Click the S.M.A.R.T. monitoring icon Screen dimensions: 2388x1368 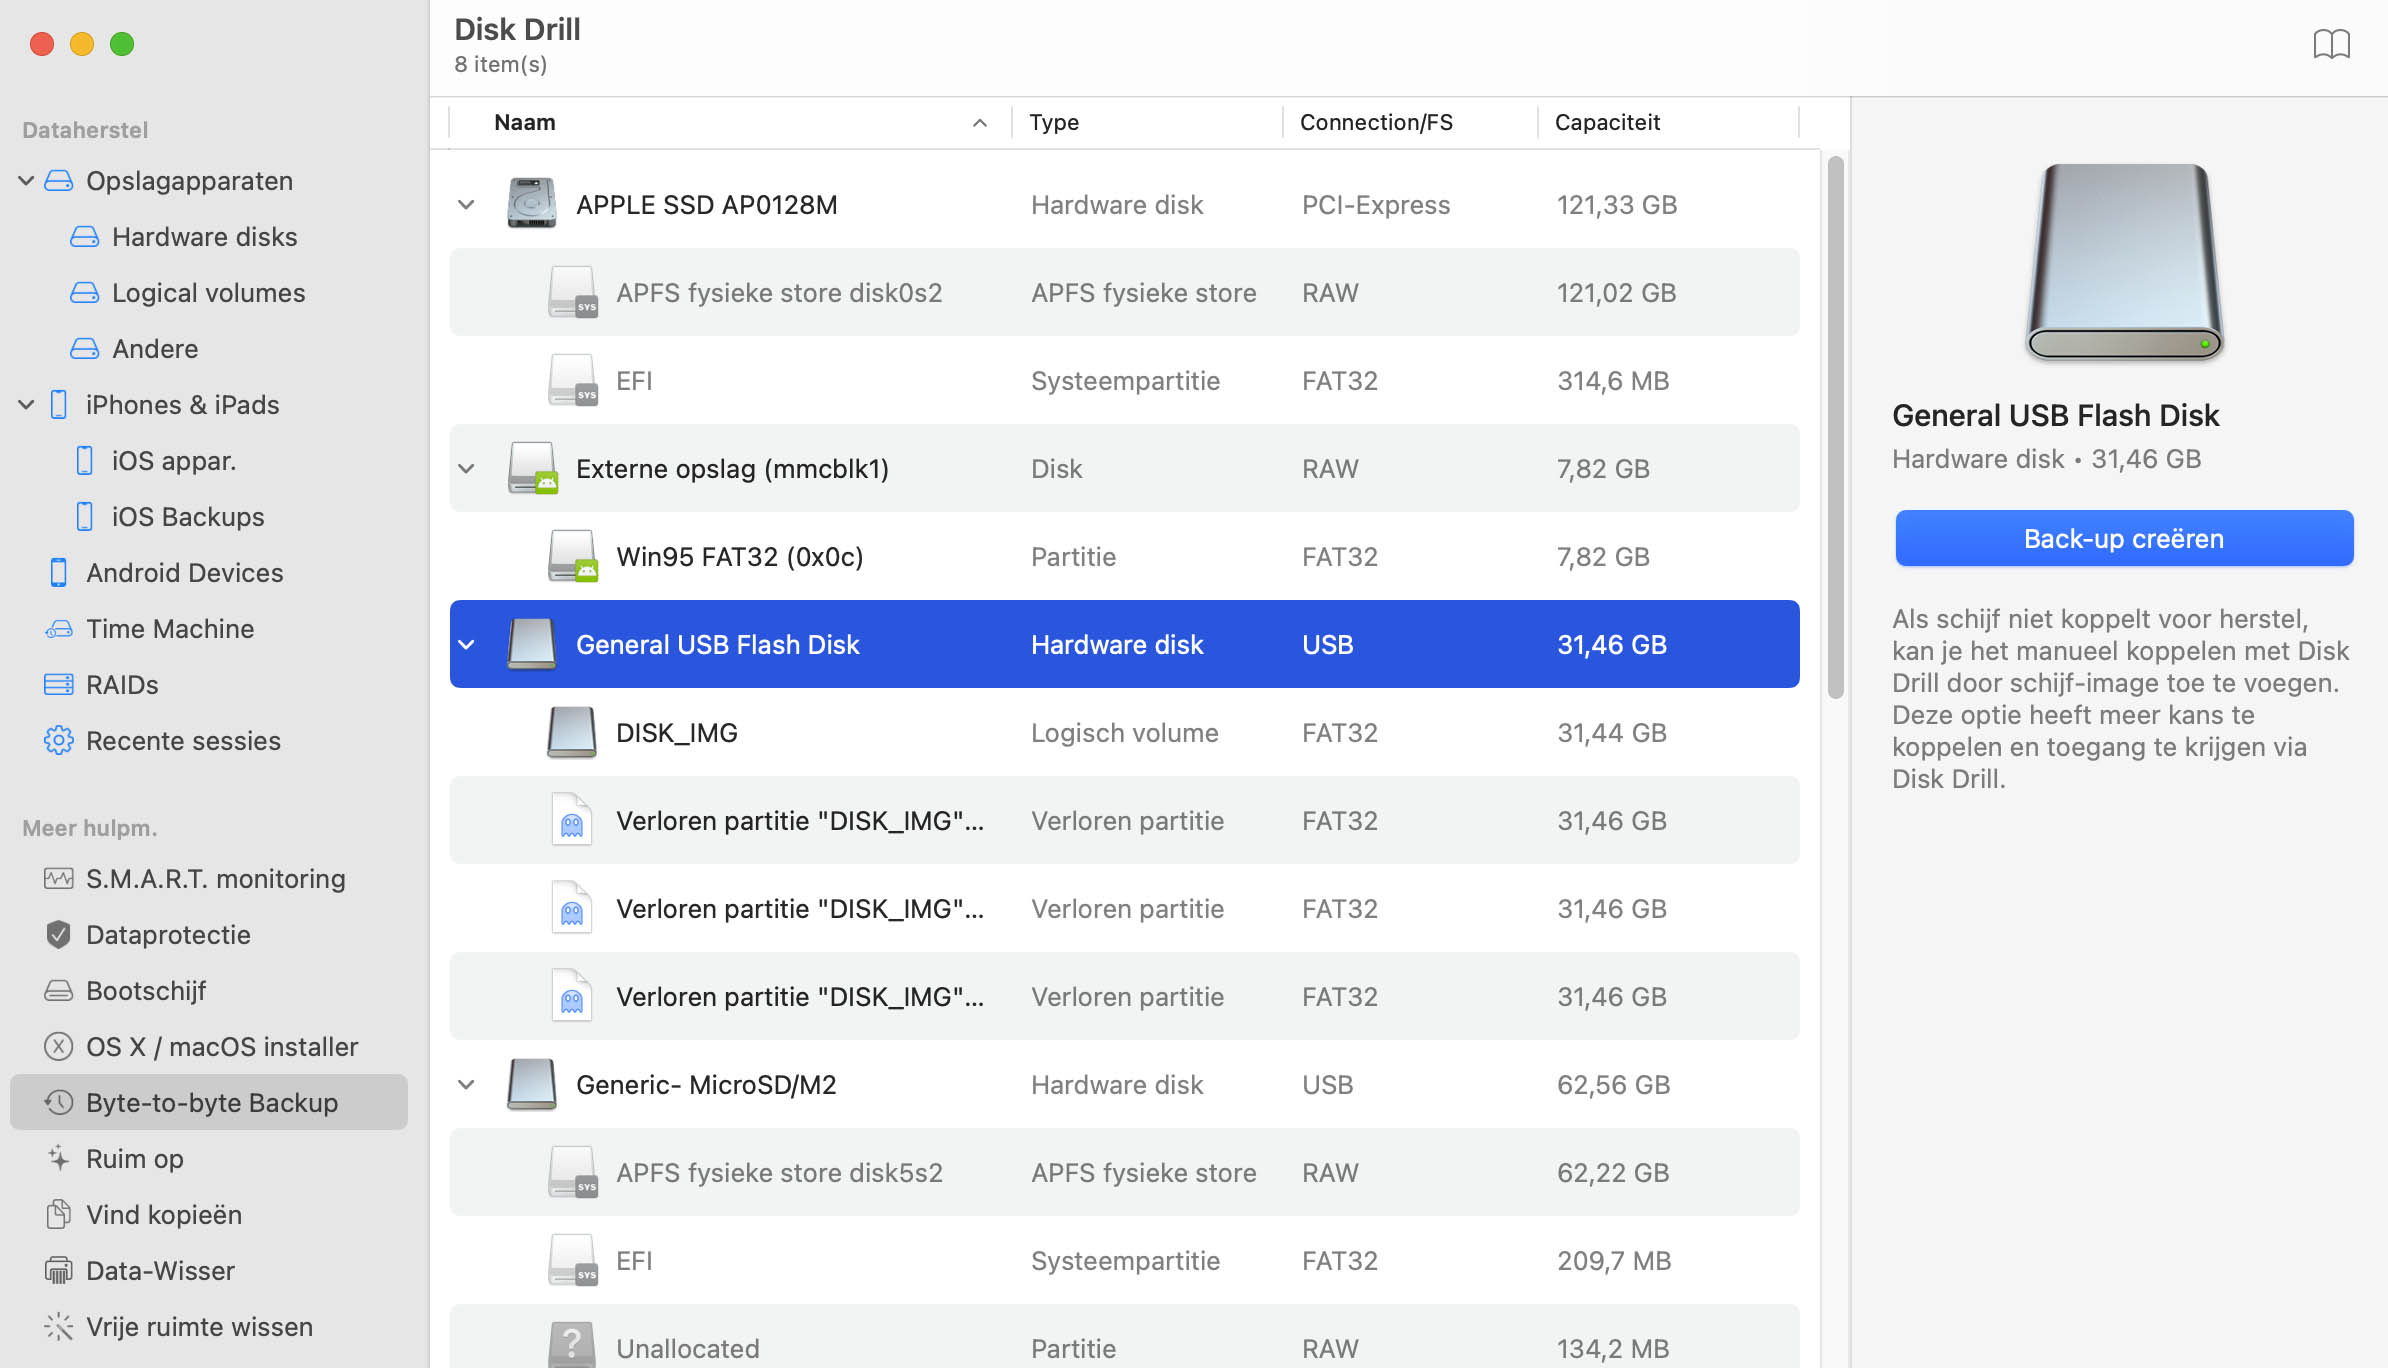tap(59, 879)
